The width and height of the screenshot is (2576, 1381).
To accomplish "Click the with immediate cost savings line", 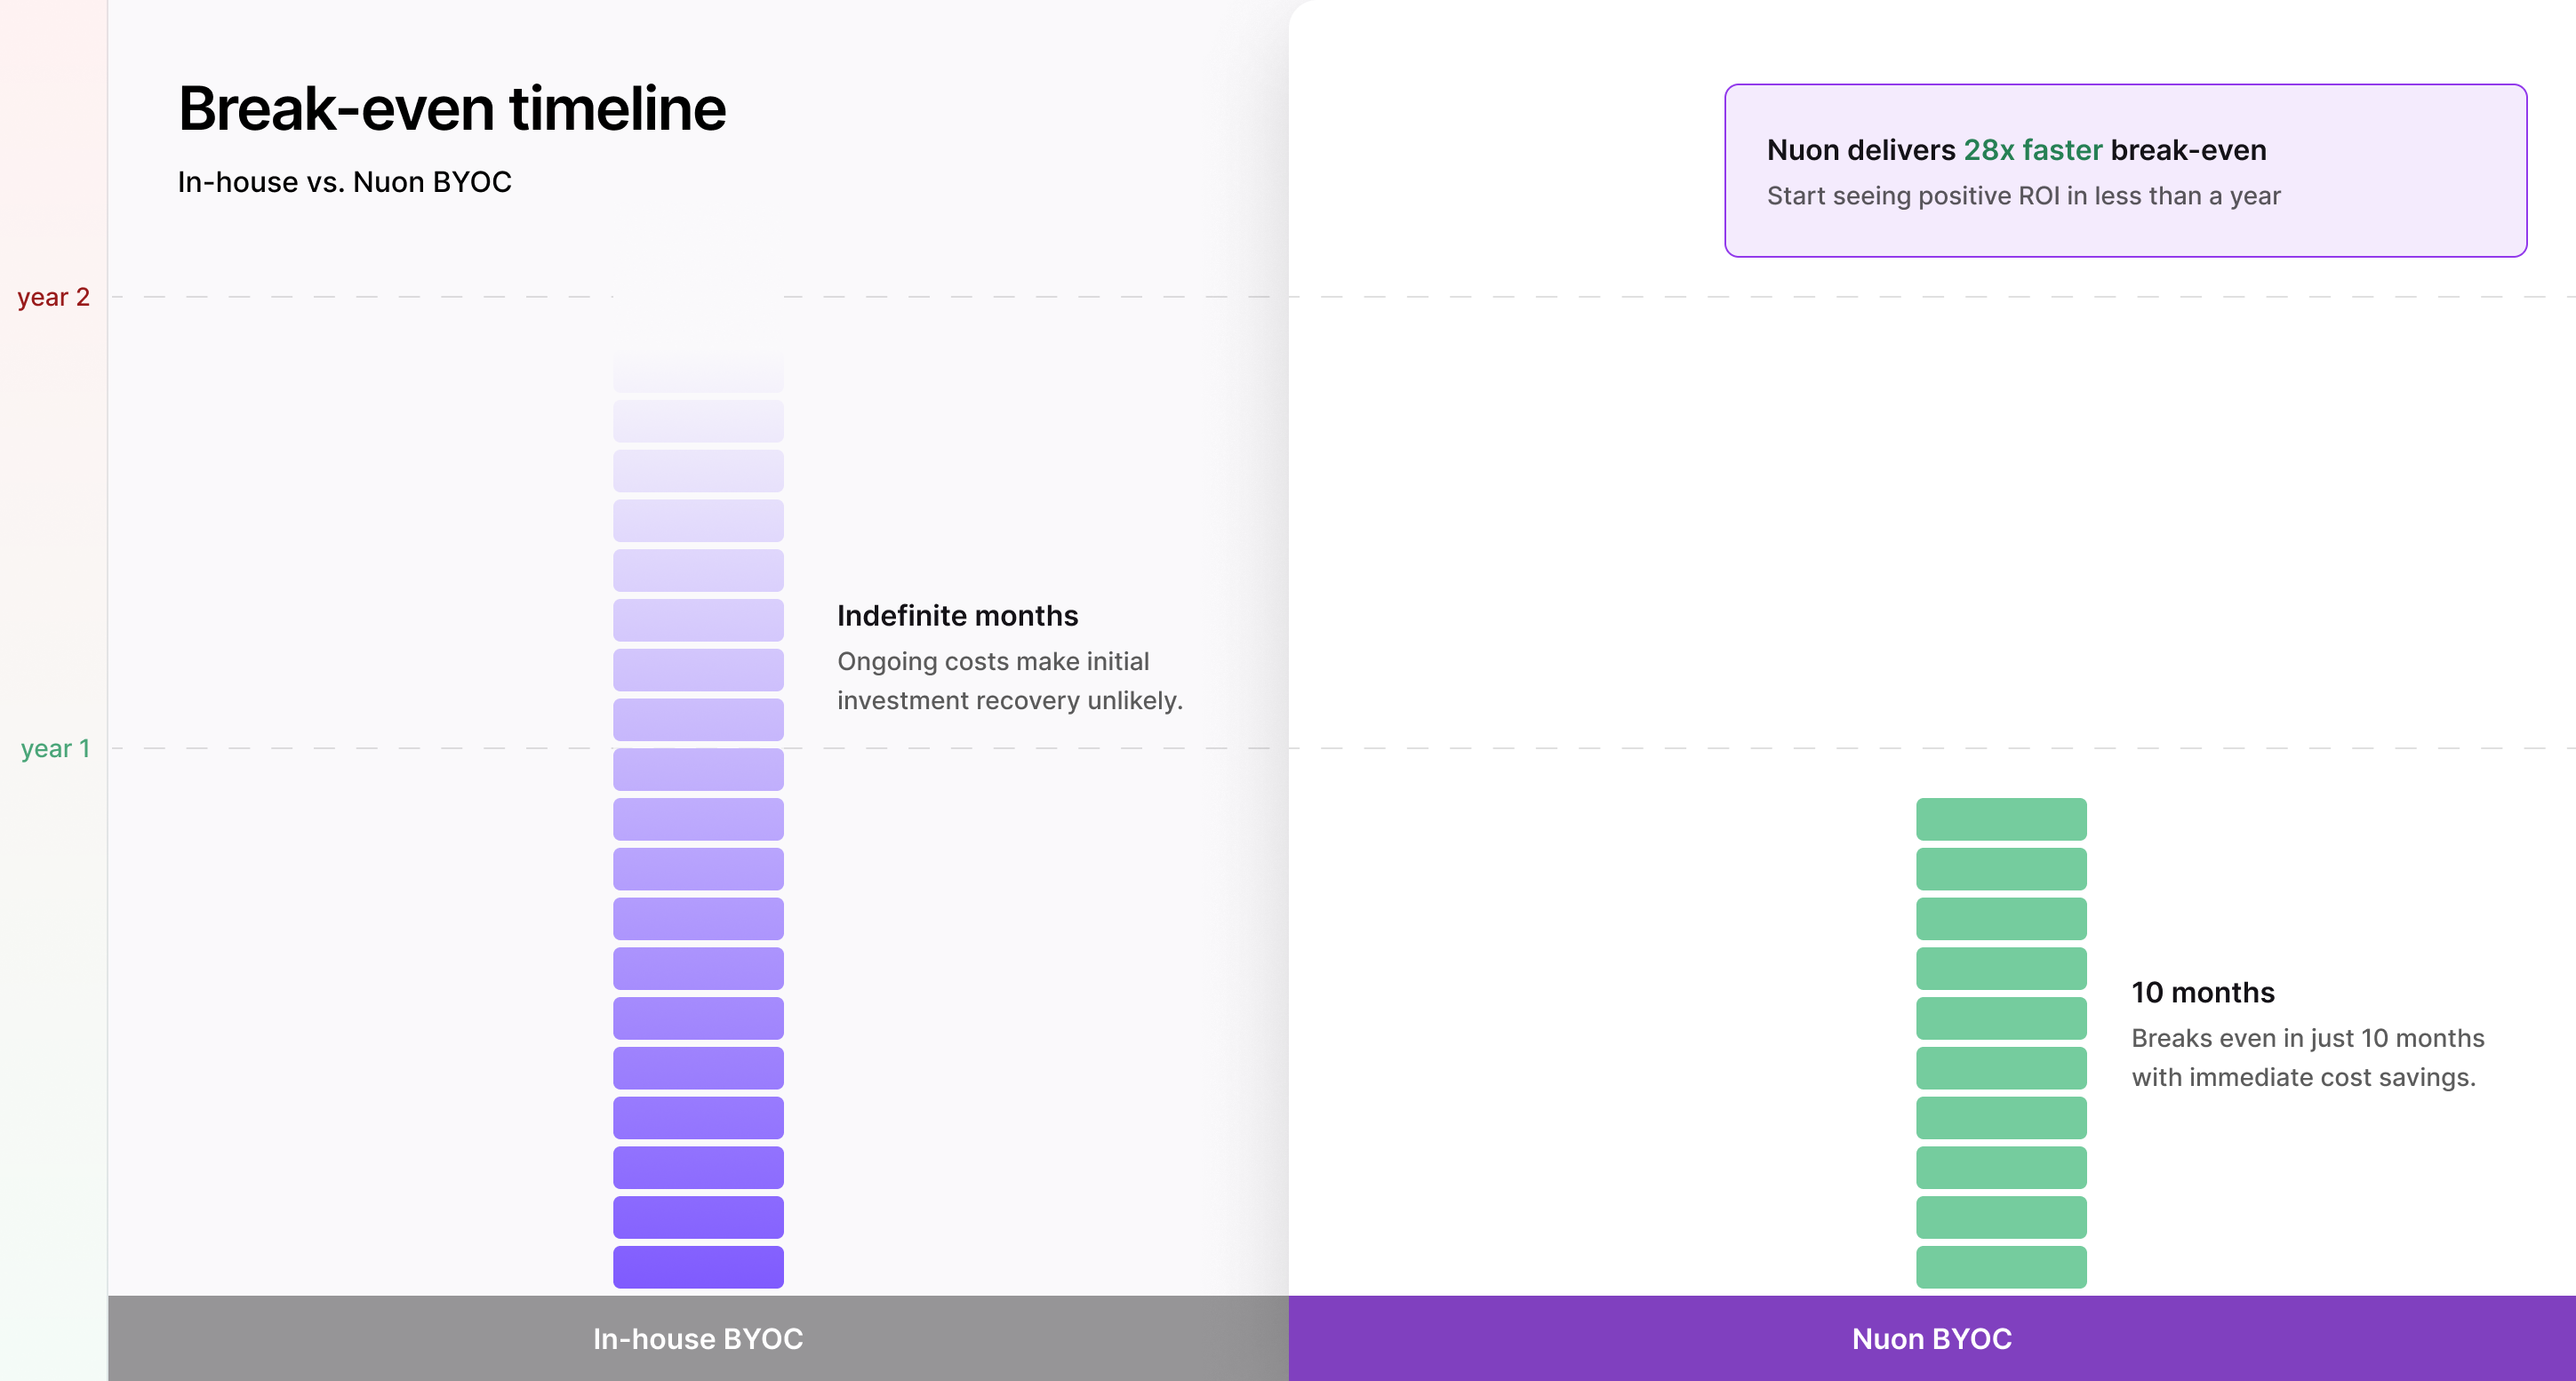I will pos(2303,1077).
